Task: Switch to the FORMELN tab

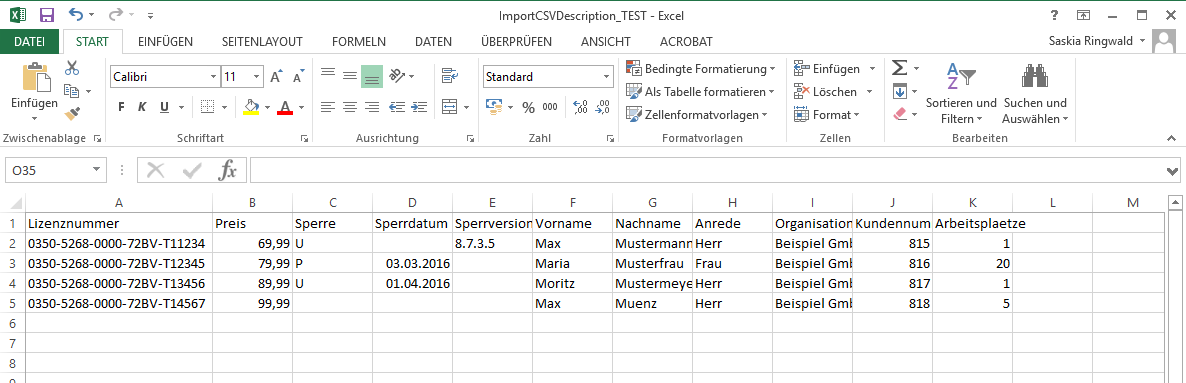Action: point(359,42)
